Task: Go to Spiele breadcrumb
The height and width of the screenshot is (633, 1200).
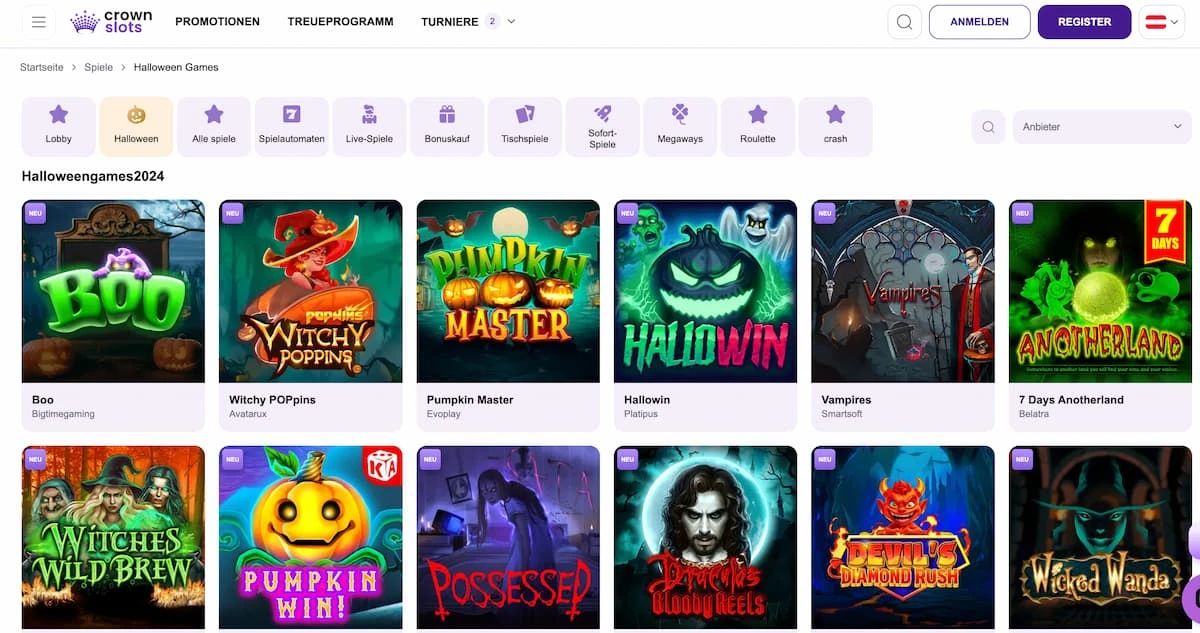Action: click(x=98, y=67)
